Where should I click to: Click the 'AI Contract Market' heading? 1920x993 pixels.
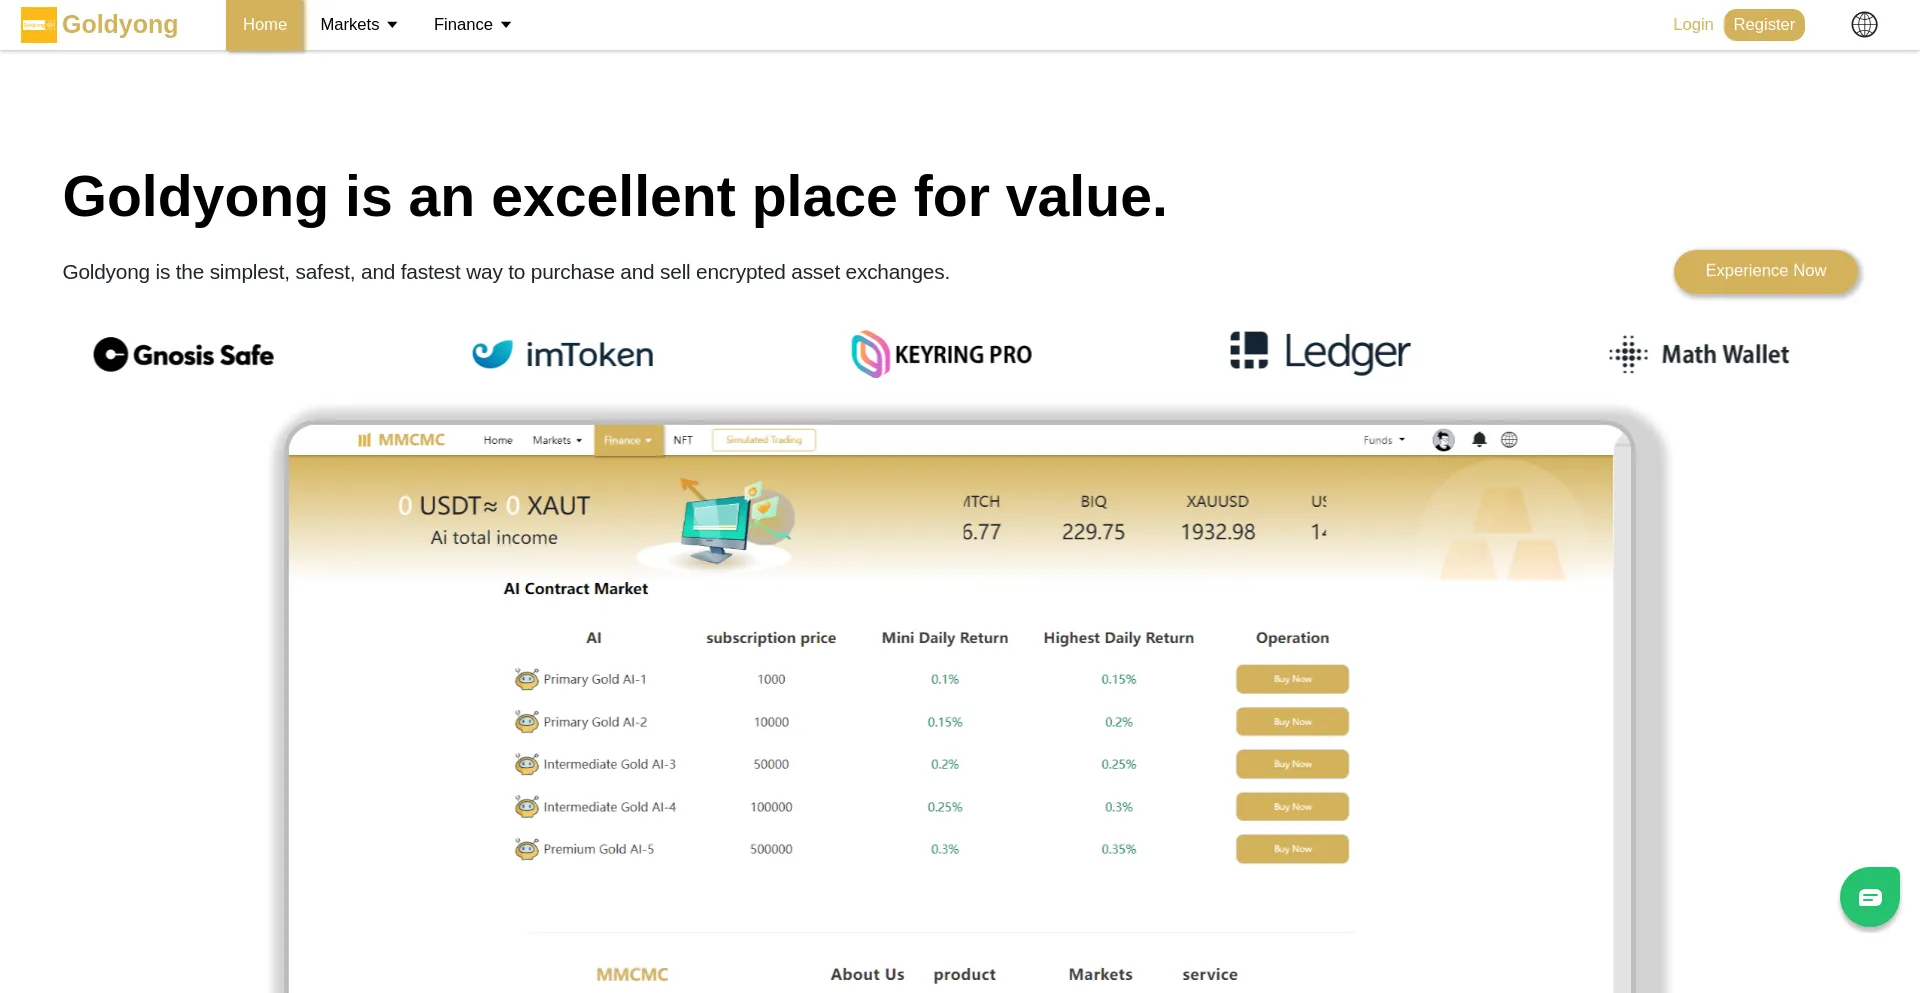point(576,589)
